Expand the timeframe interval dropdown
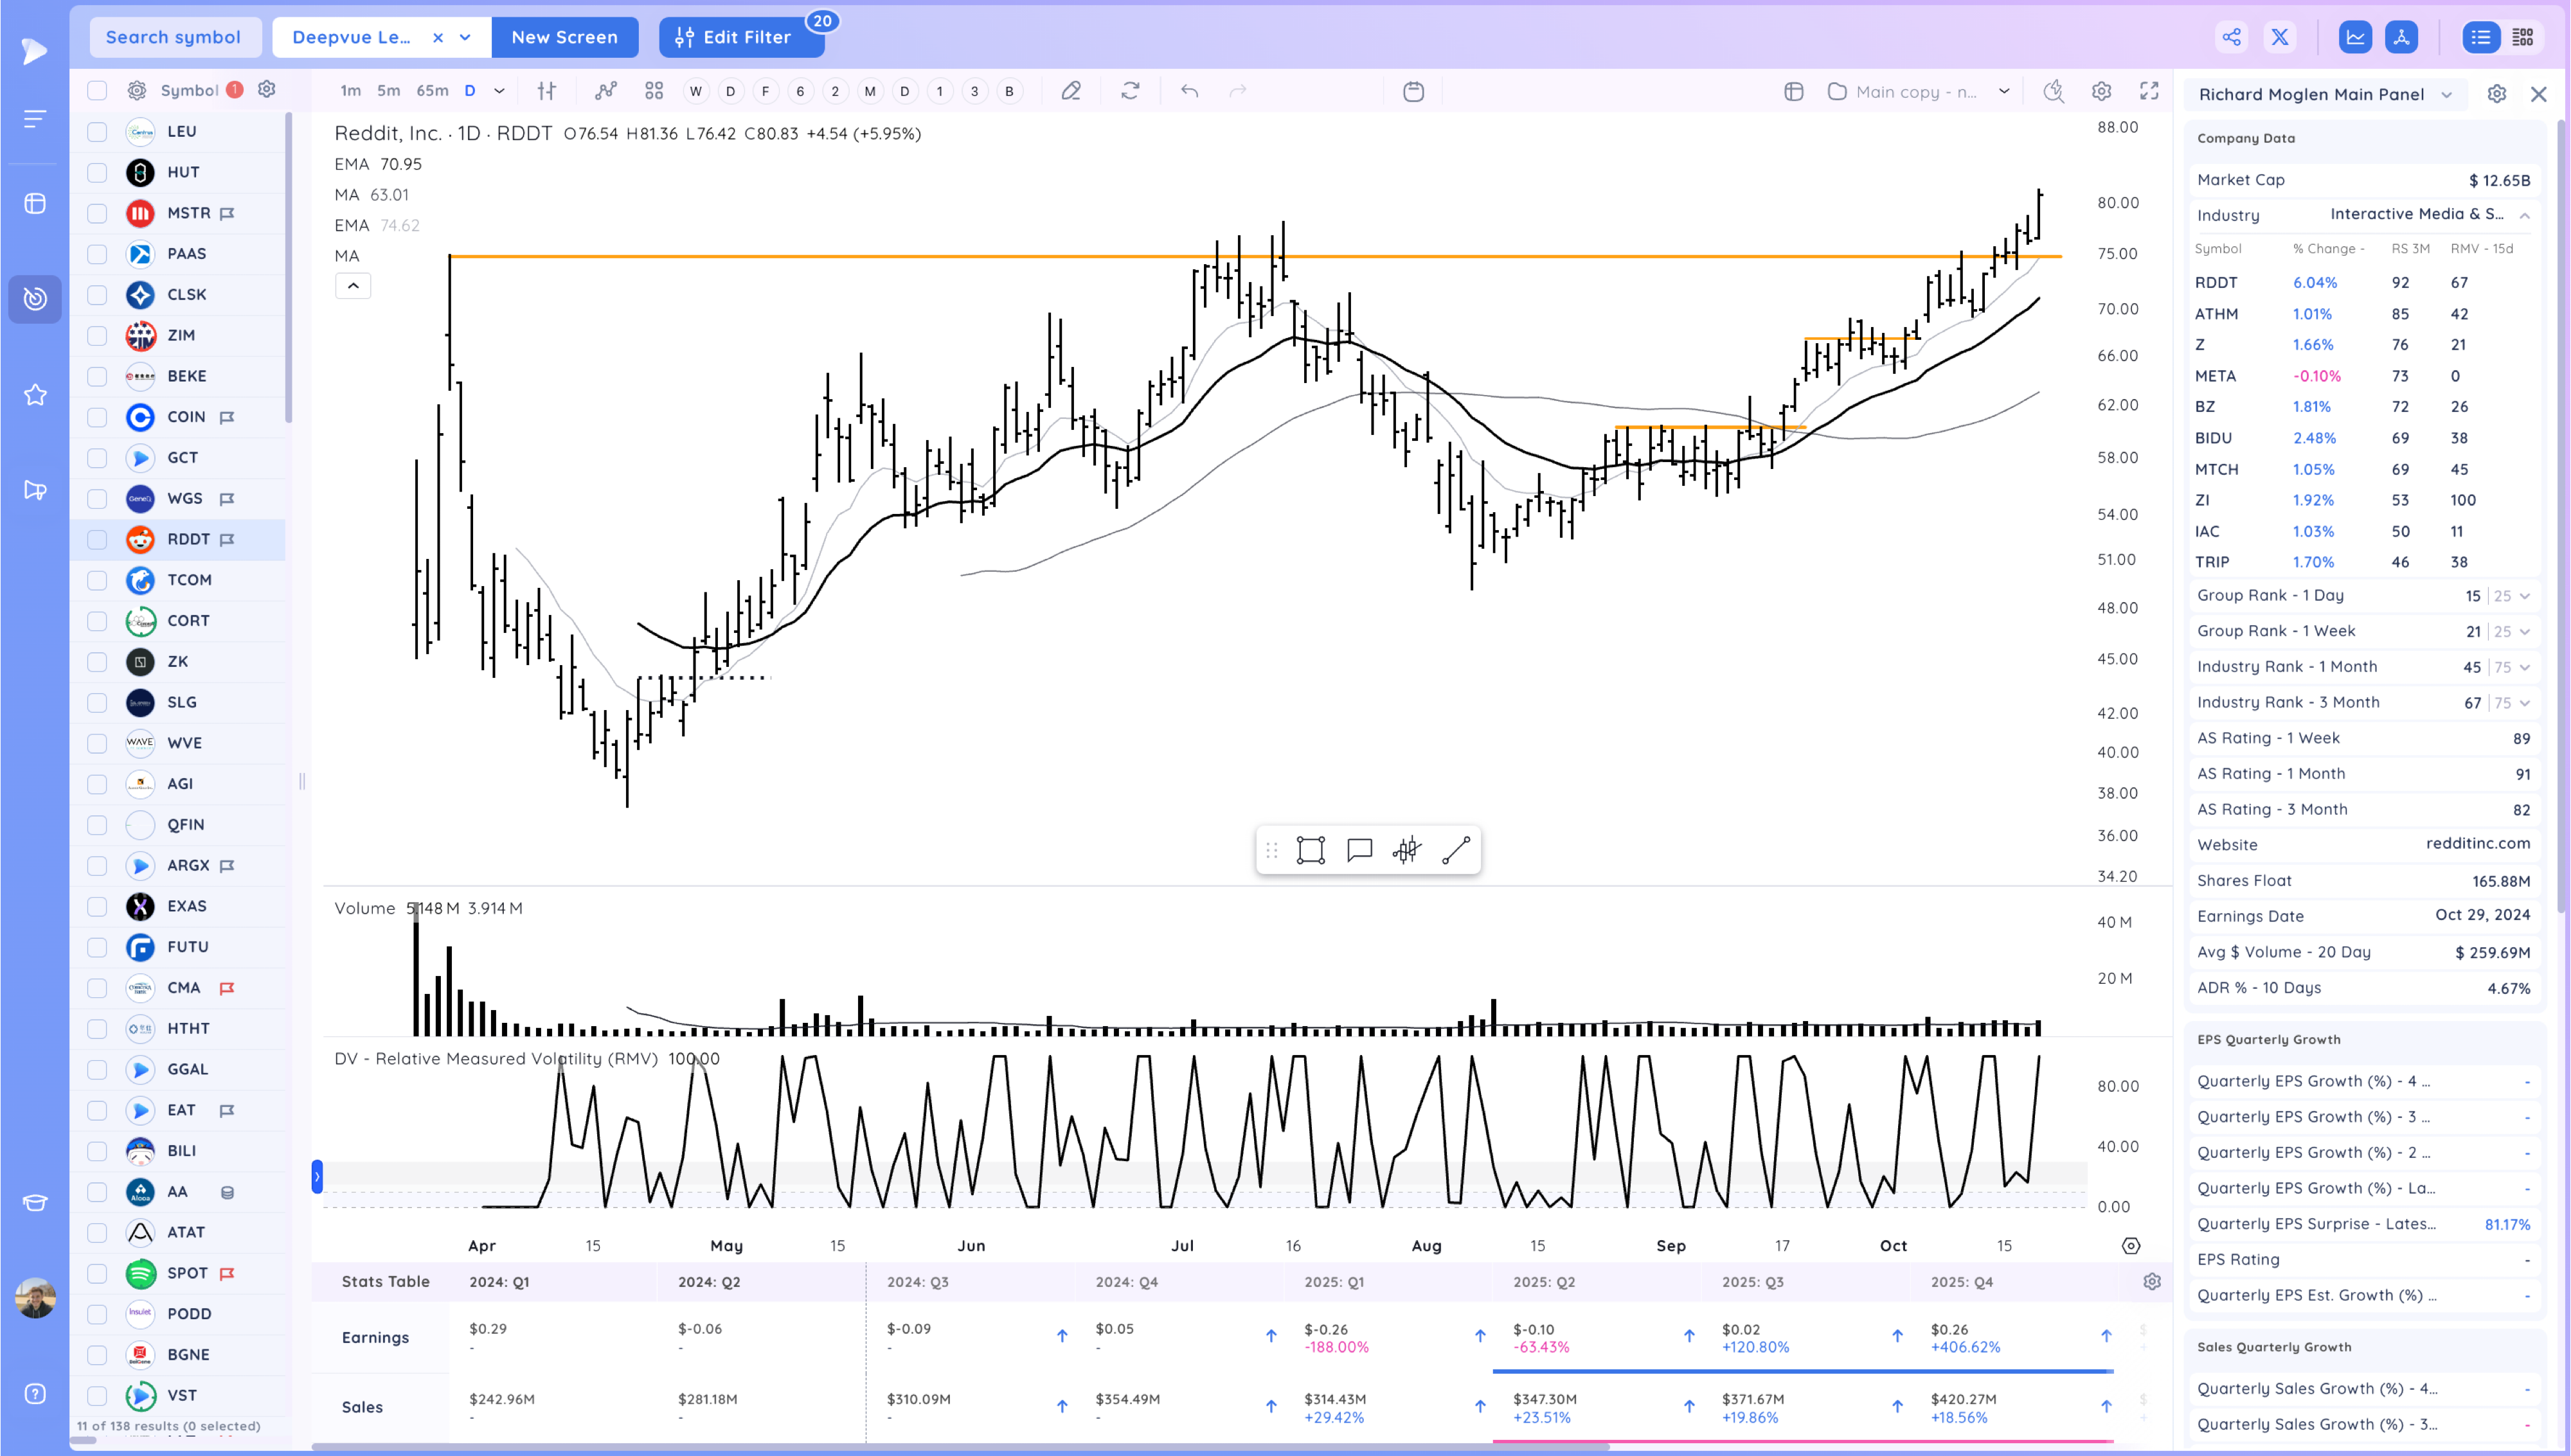 pos(499,91)
